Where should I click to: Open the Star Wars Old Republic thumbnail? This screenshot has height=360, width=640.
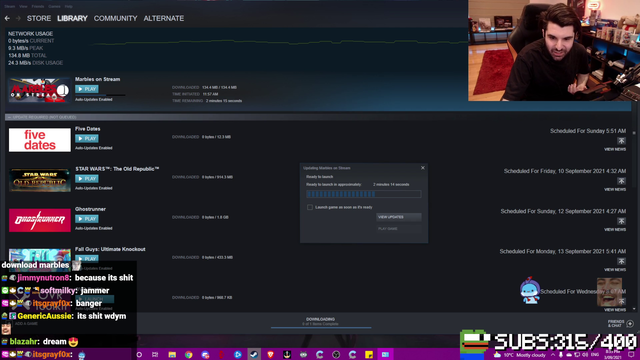[40, 180]
